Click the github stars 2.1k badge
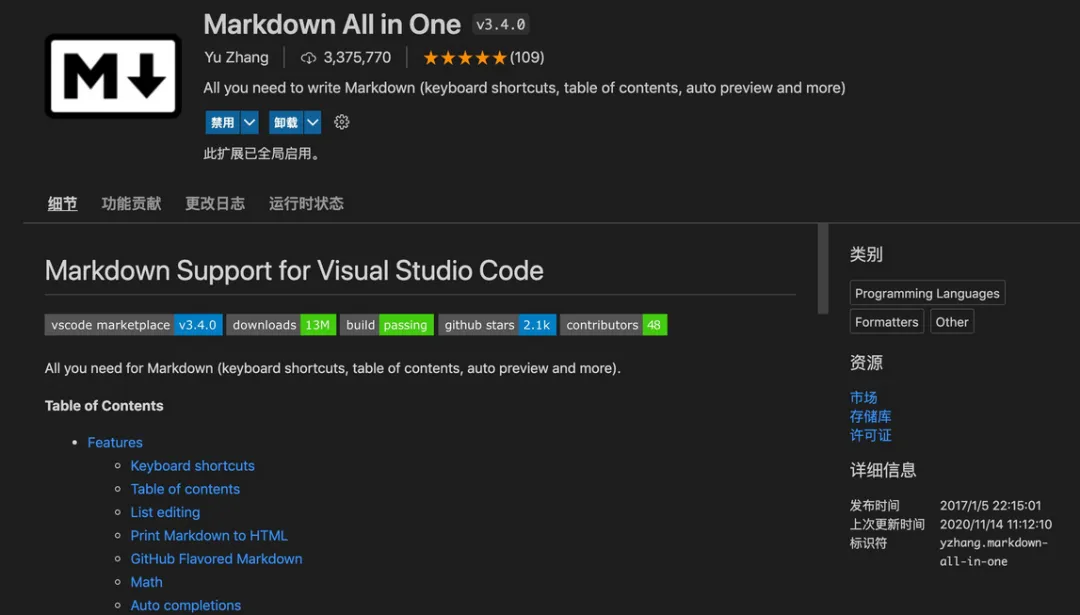This screenshot has width=1080, height=615. pos(497,325)
